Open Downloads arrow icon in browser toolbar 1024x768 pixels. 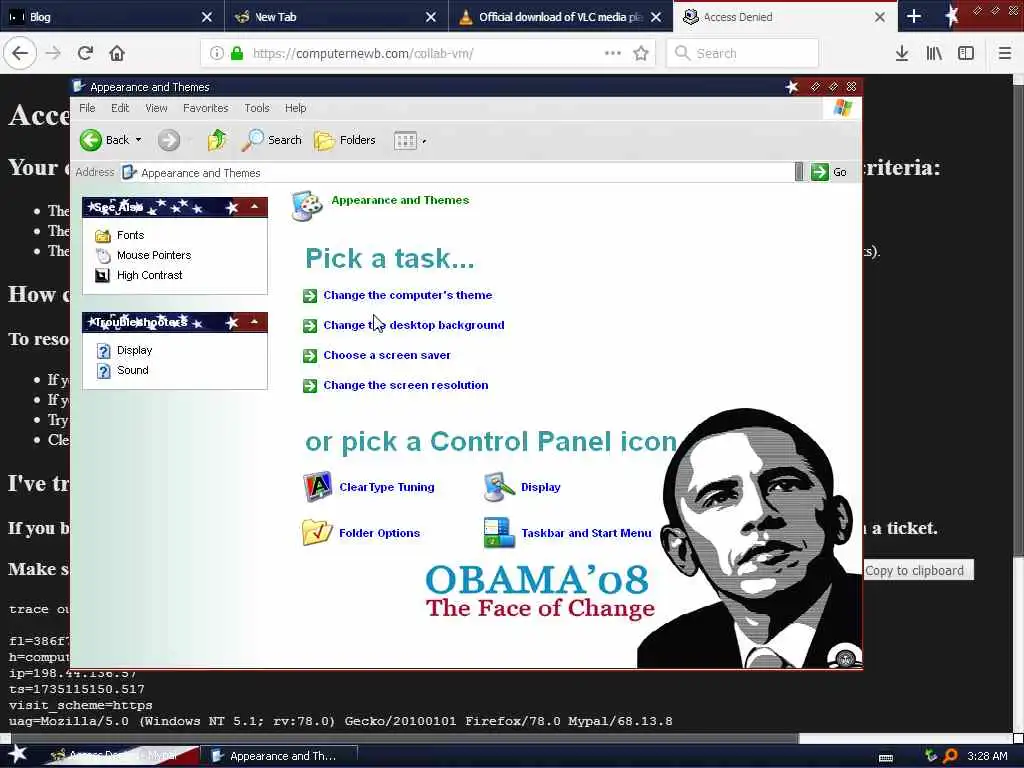902,53
